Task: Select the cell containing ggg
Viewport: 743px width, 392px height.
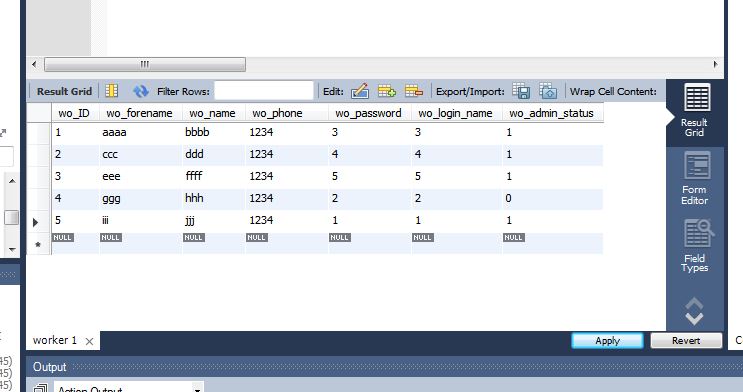Action: pos(140,198)
